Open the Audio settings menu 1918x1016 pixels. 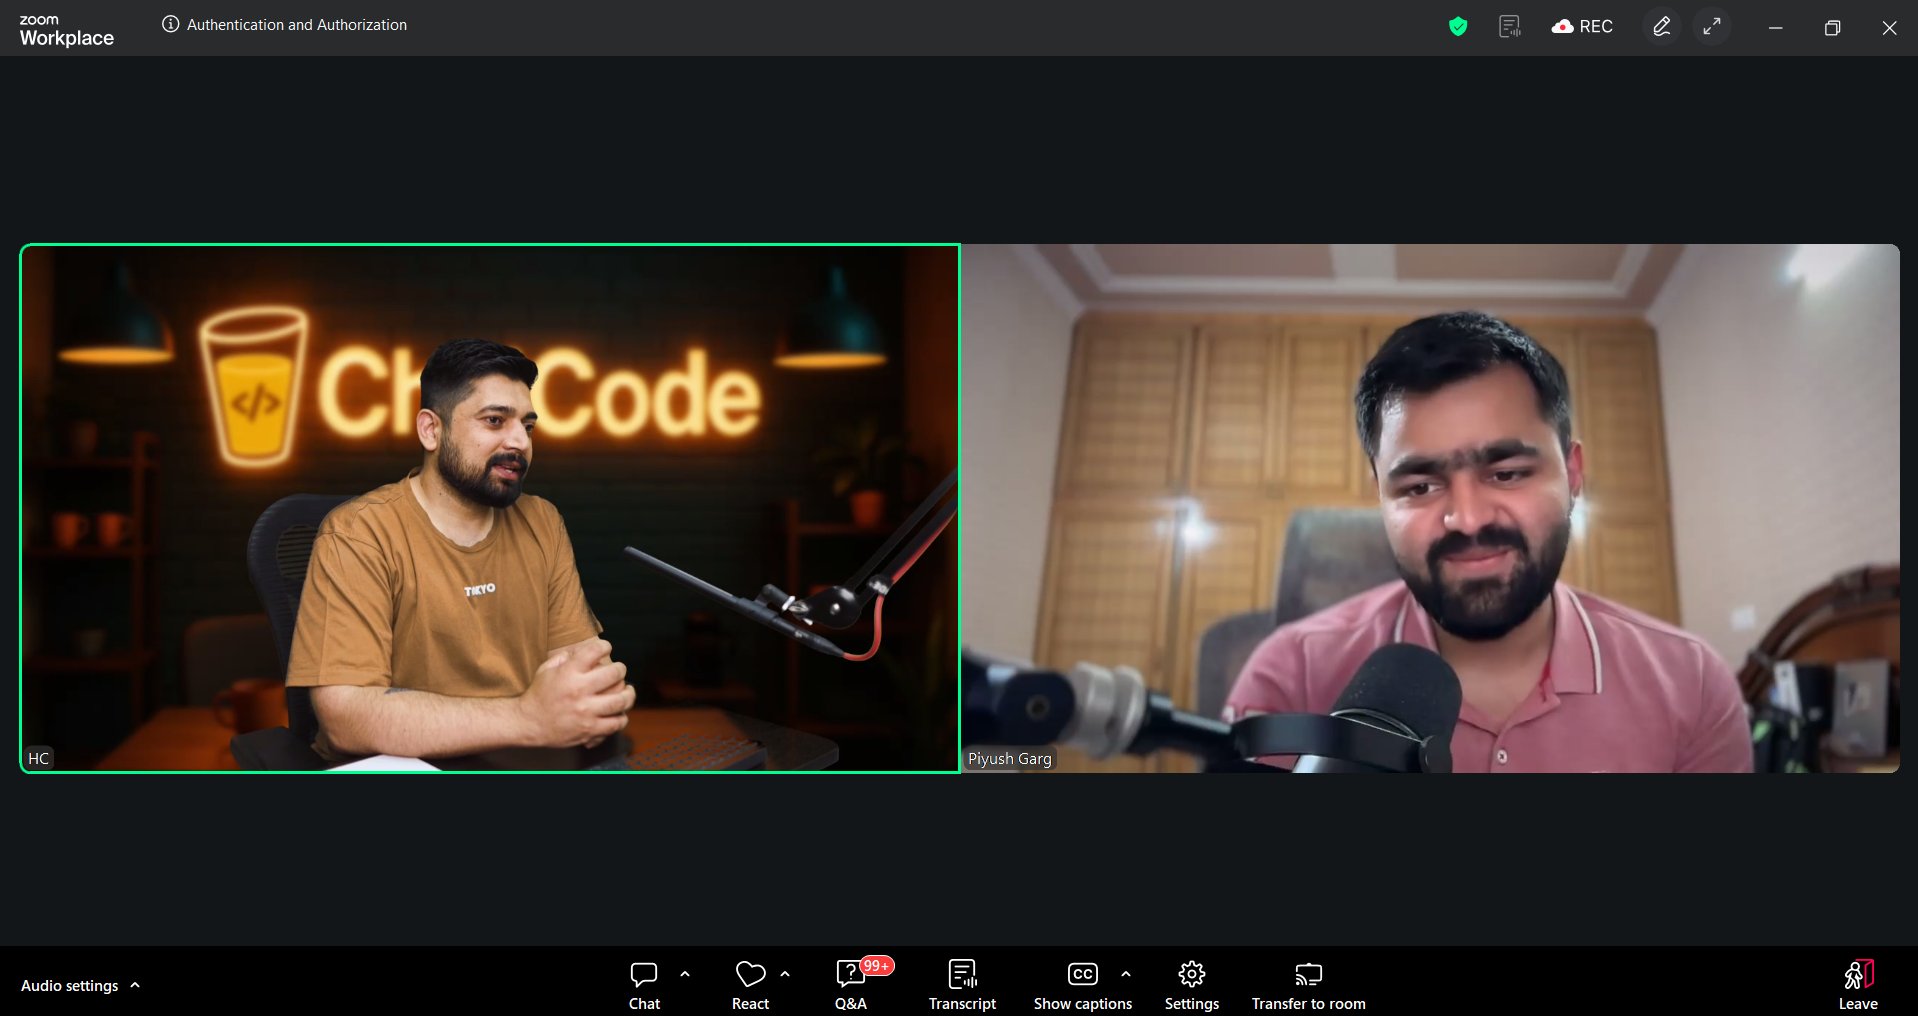pos(80,986)
